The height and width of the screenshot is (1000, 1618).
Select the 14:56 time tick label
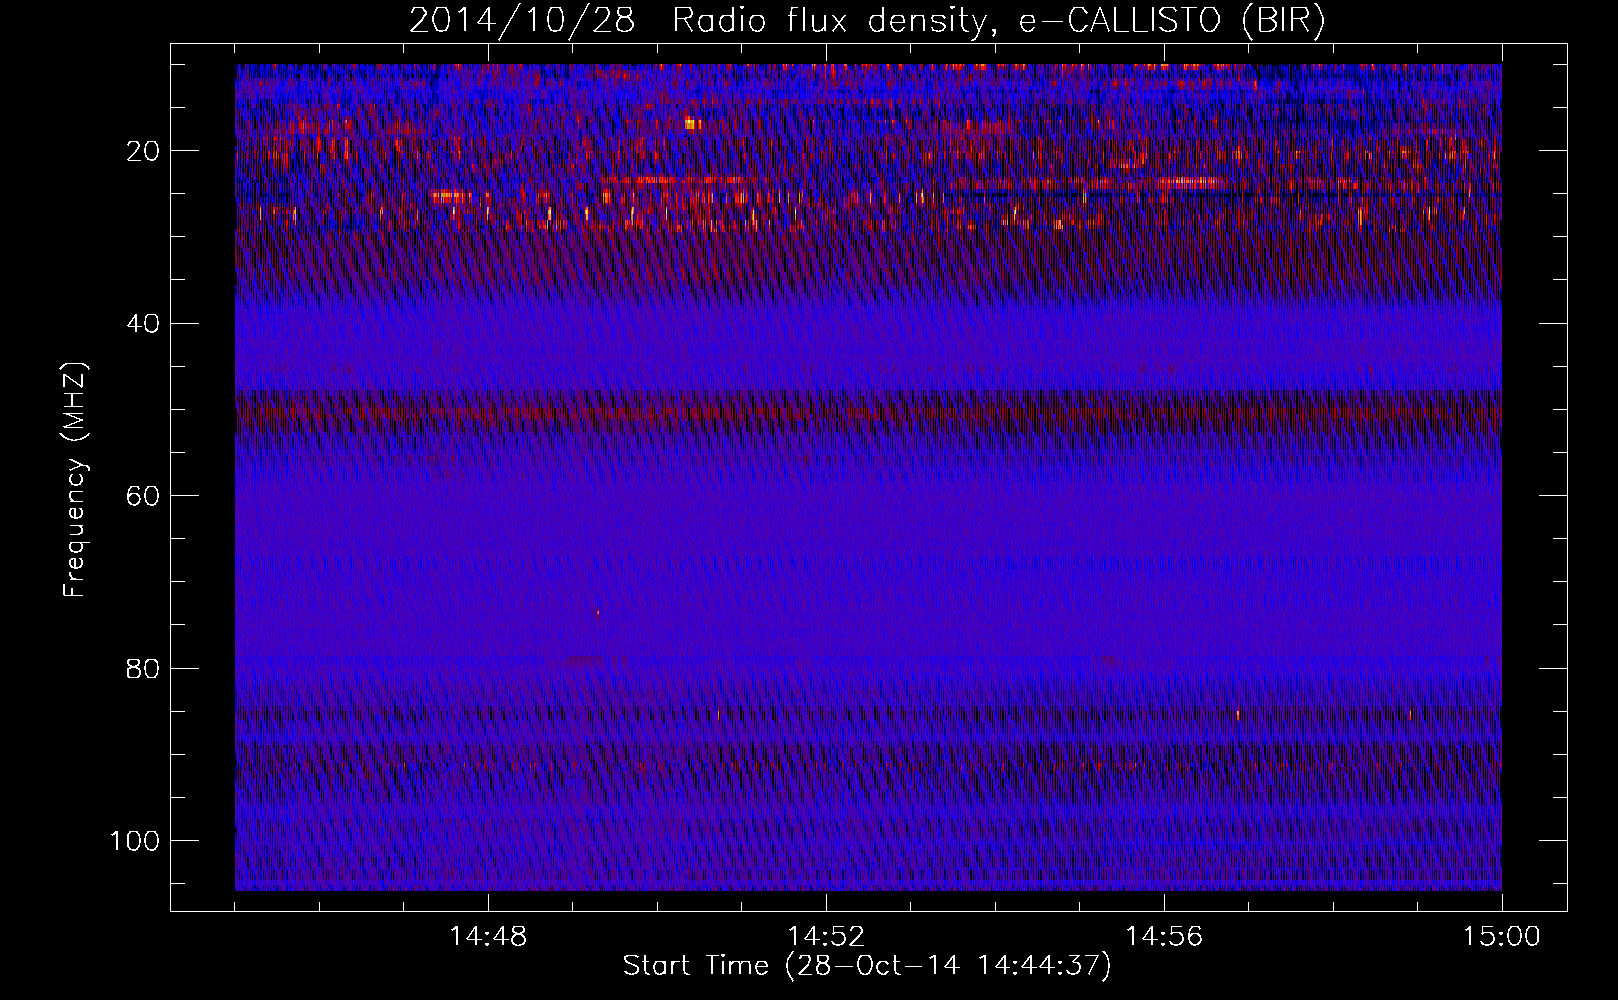(1164, 937)
